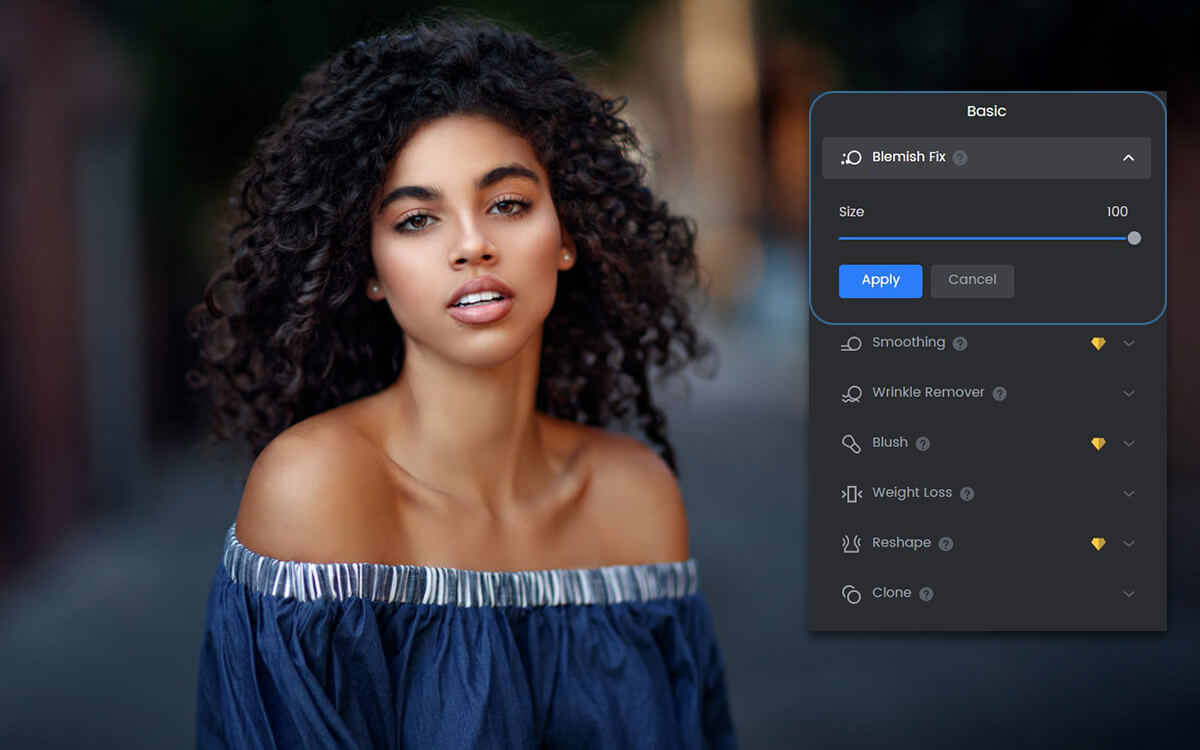Click the premium diamond badge beside Reshape
The image size is (1200, 750).
coord(1099,542)
